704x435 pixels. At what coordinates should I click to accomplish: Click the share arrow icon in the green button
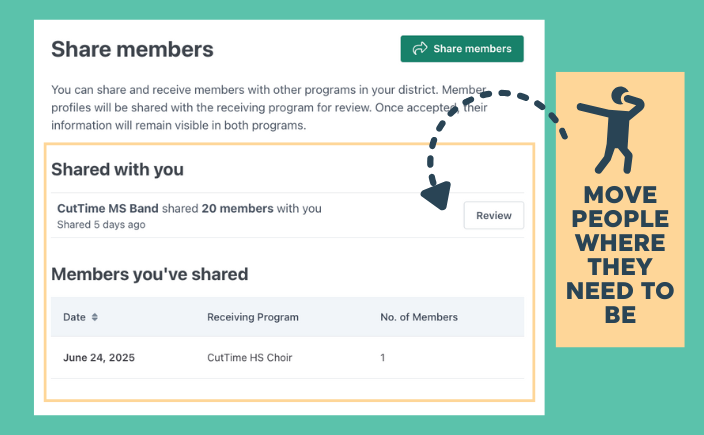tap(420, 49)
